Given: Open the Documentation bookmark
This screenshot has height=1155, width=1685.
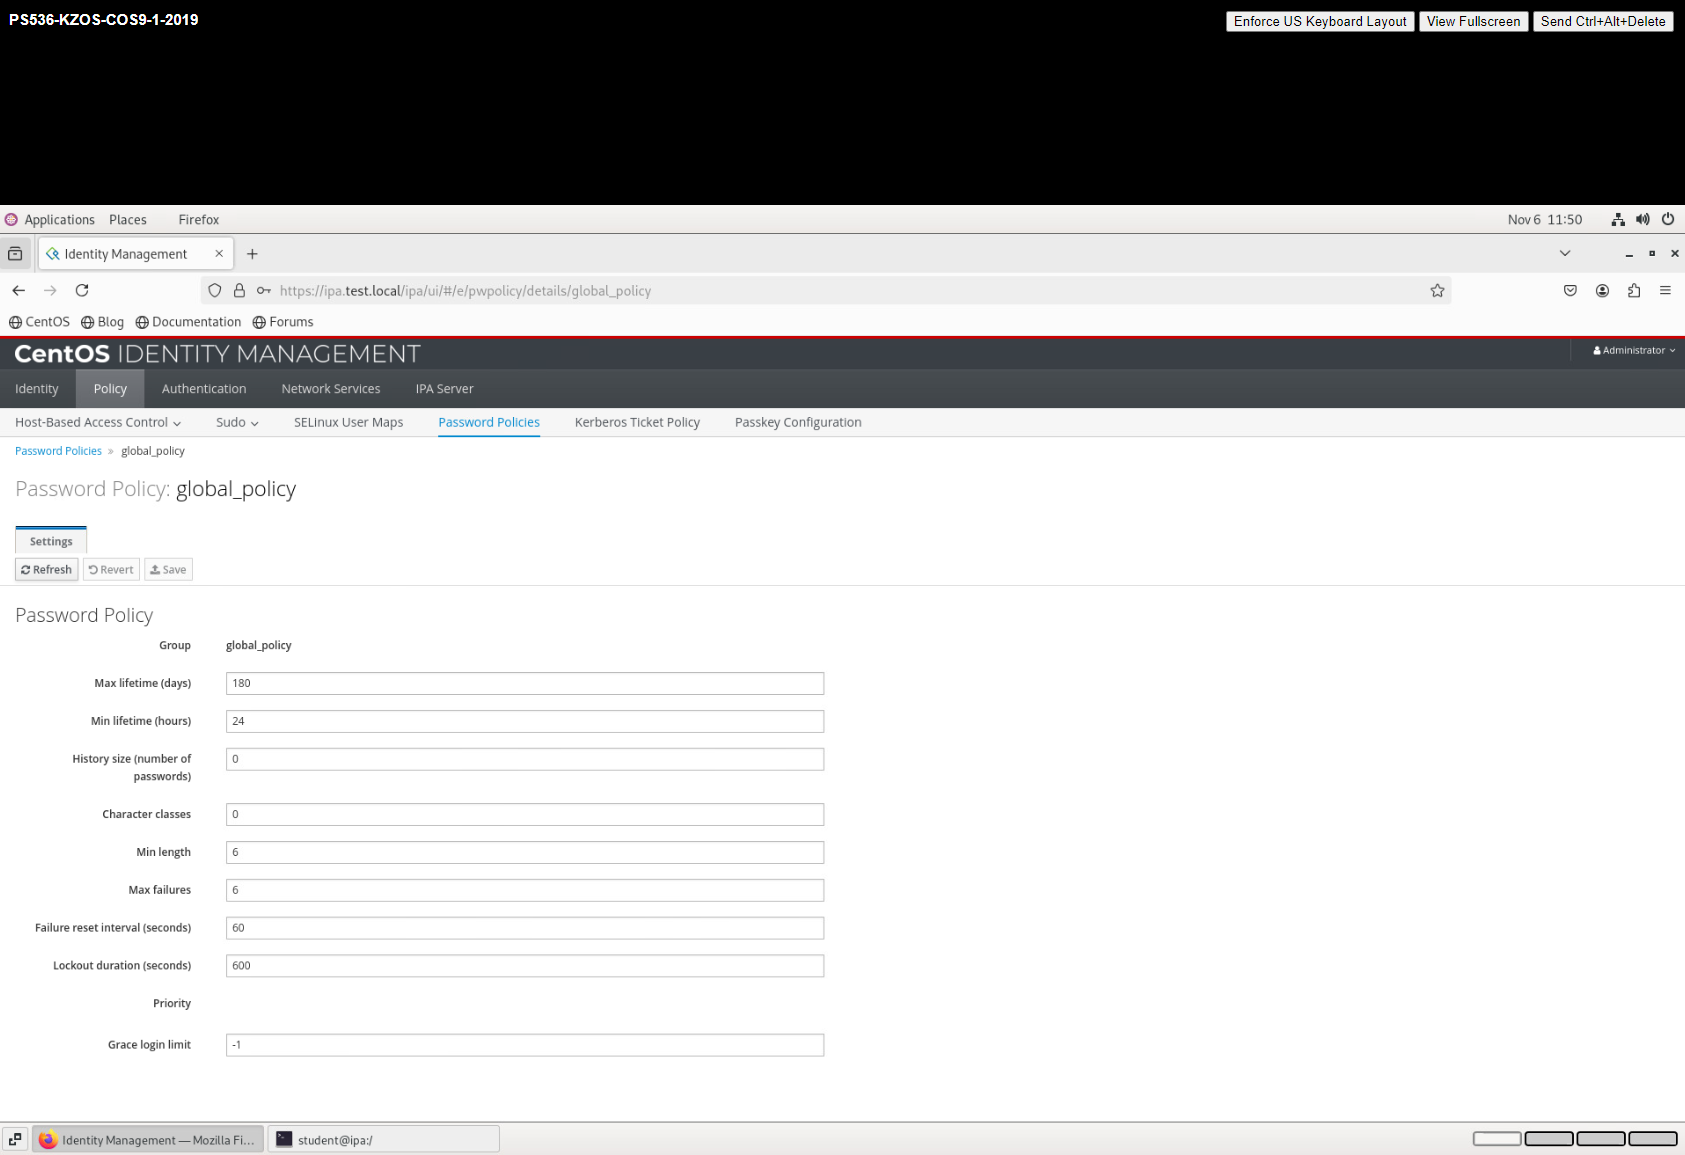Looking at the screenshot, I should 188,322.
